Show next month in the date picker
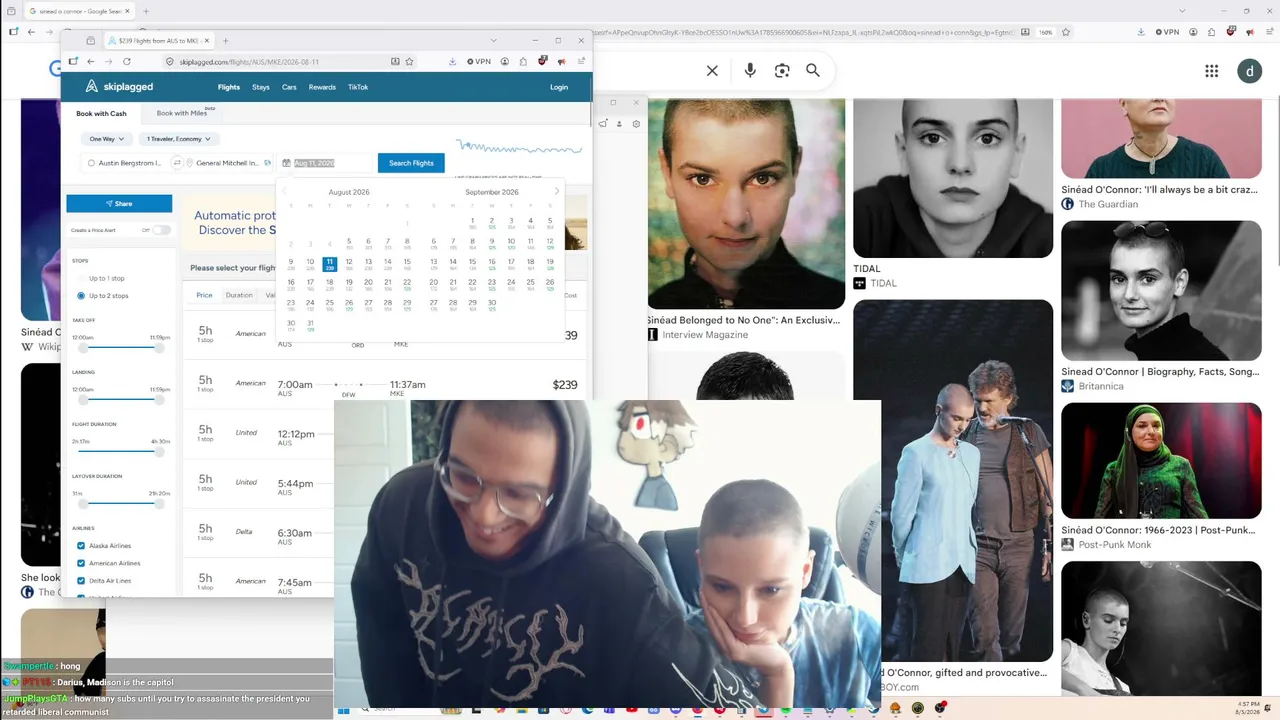 (557, 192)
